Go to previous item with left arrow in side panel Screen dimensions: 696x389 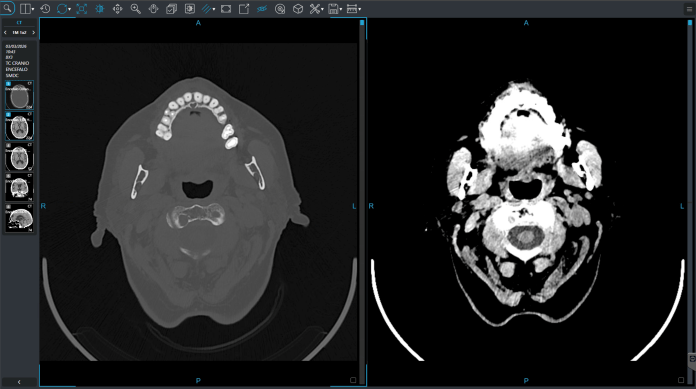tap(5, 32)
